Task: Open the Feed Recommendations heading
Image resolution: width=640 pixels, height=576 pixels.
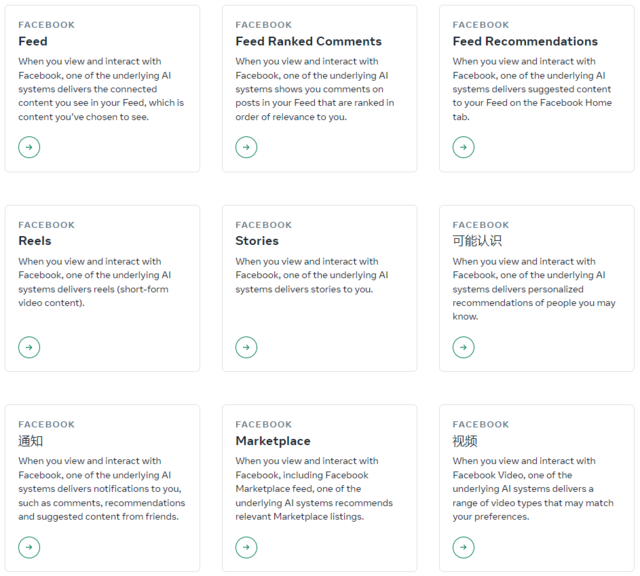Action: pos(525,41)
